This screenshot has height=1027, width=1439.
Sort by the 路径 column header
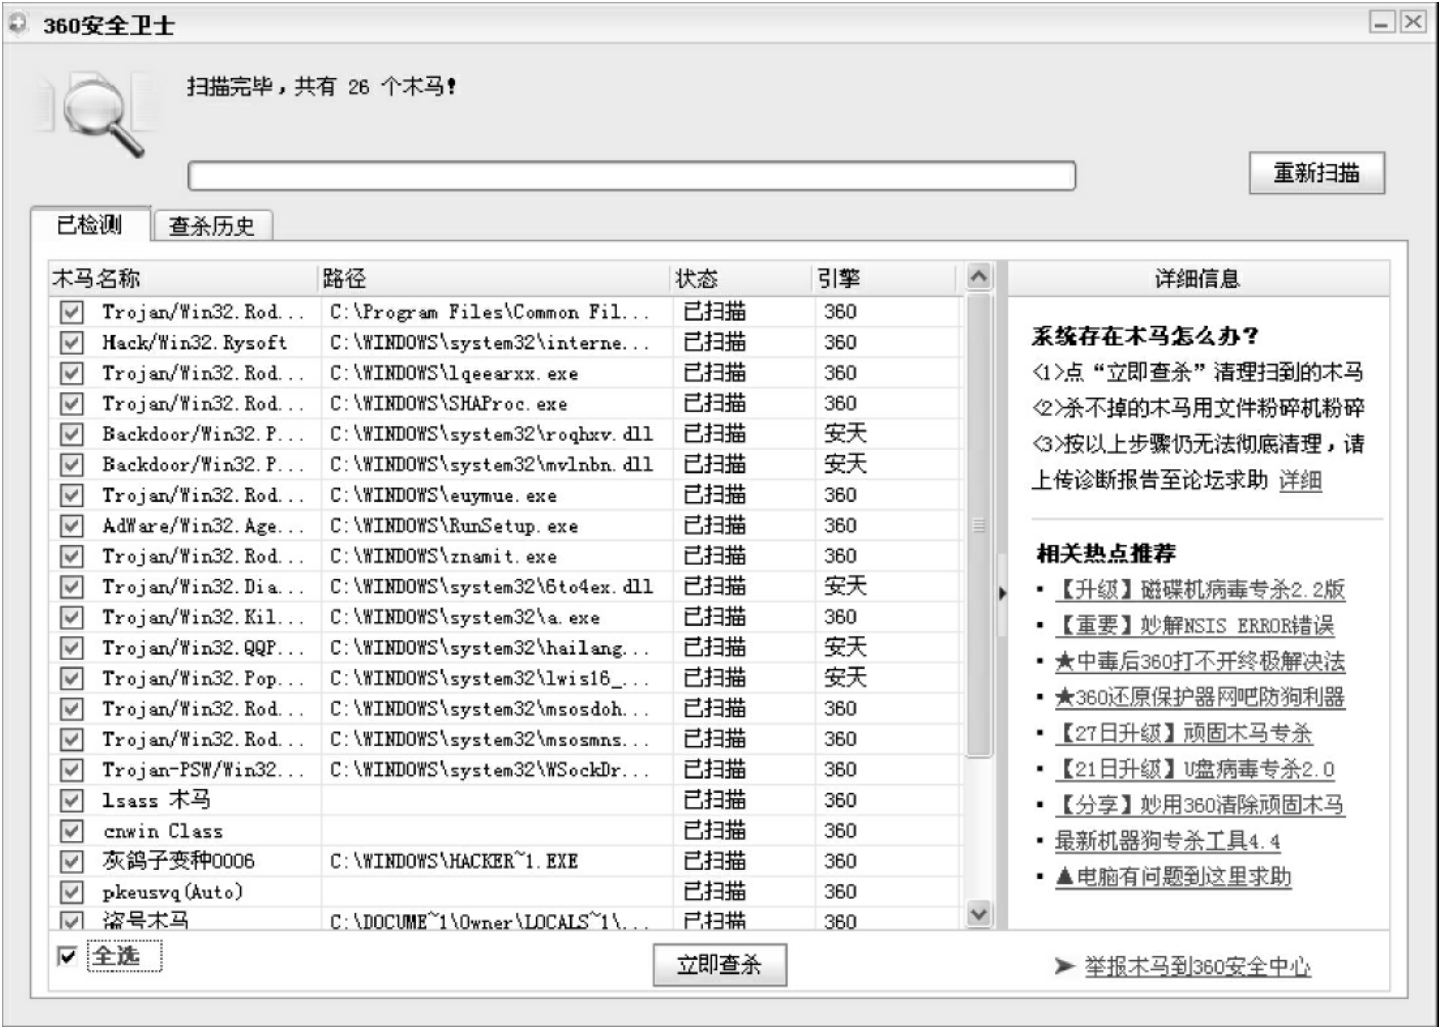coord(494,278)
